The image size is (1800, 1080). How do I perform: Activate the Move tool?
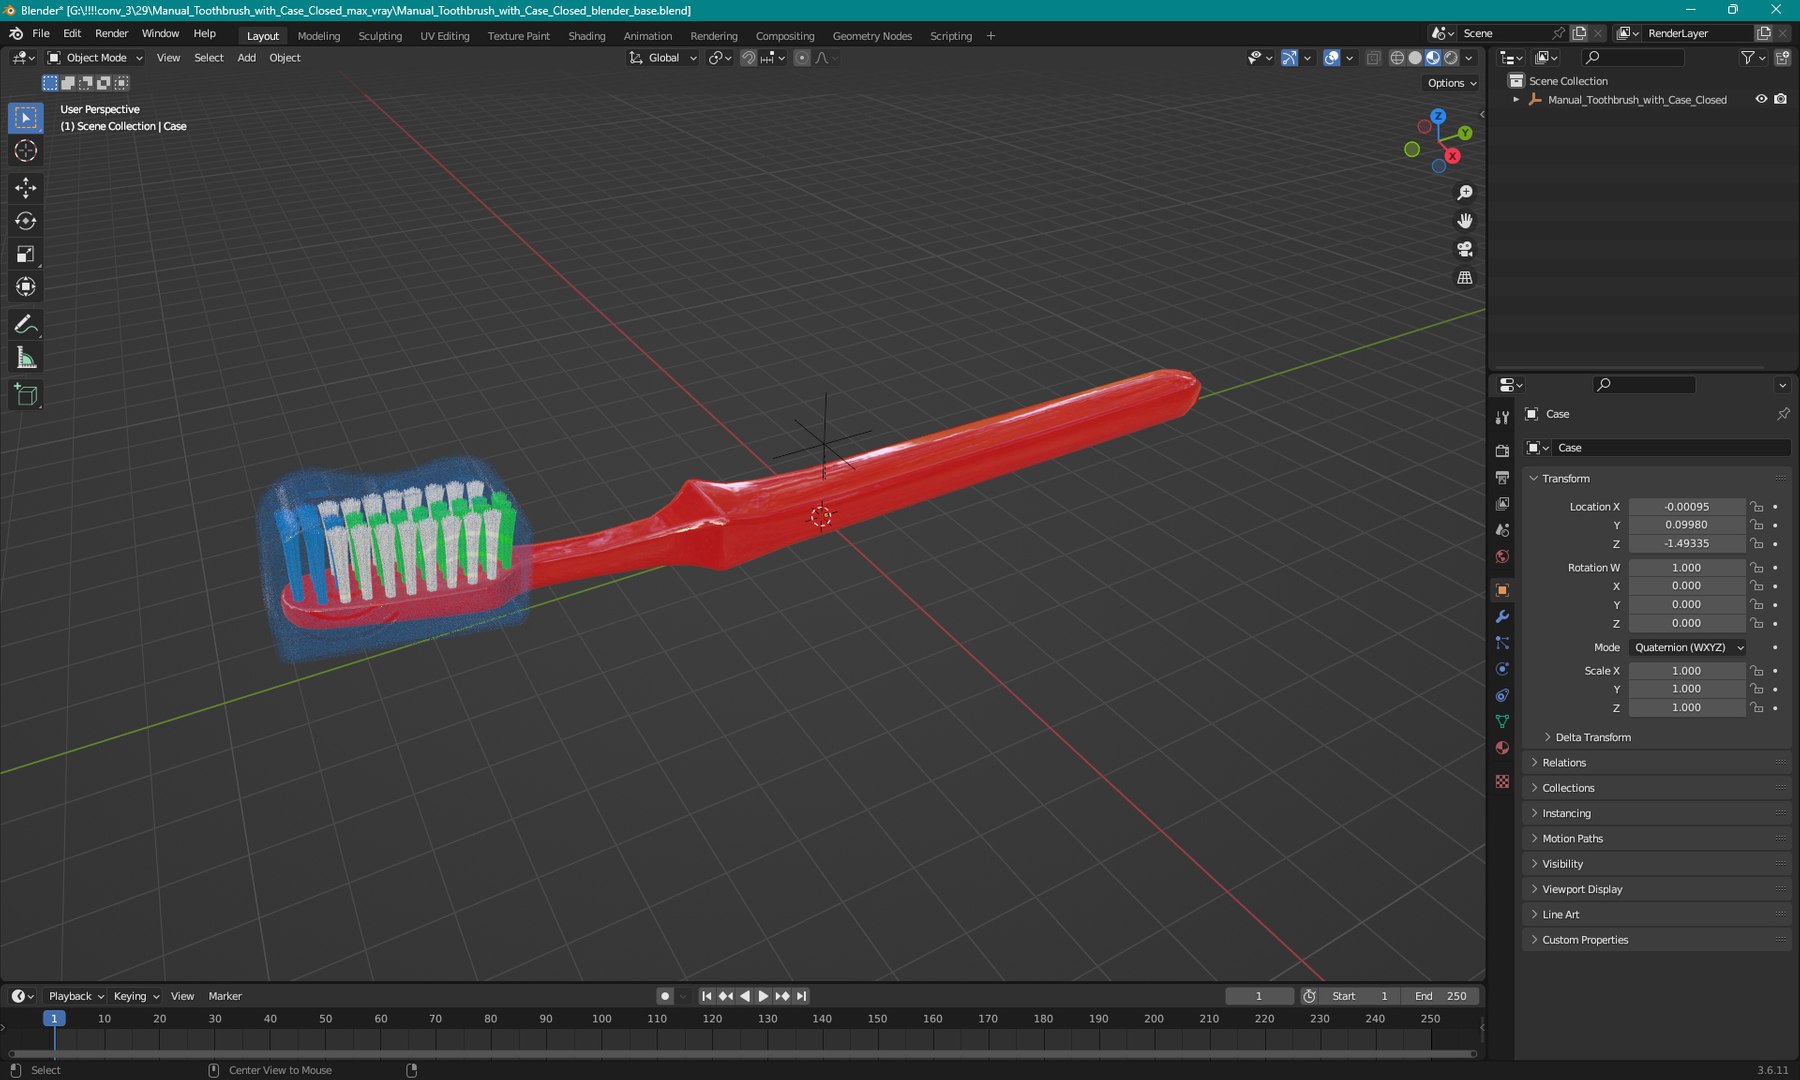click(26, 188)
